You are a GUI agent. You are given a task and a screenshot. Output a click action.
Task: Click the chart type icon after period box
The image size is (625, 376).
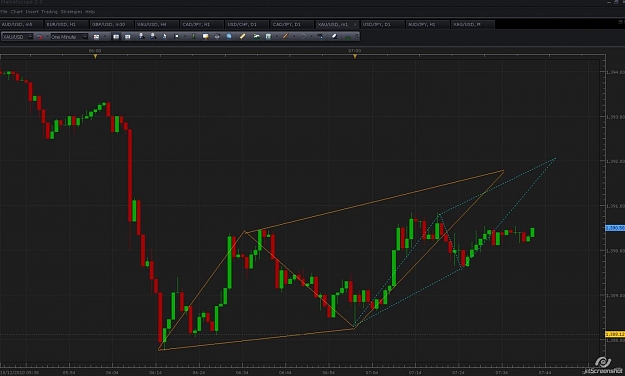click(x=96, y=37)
